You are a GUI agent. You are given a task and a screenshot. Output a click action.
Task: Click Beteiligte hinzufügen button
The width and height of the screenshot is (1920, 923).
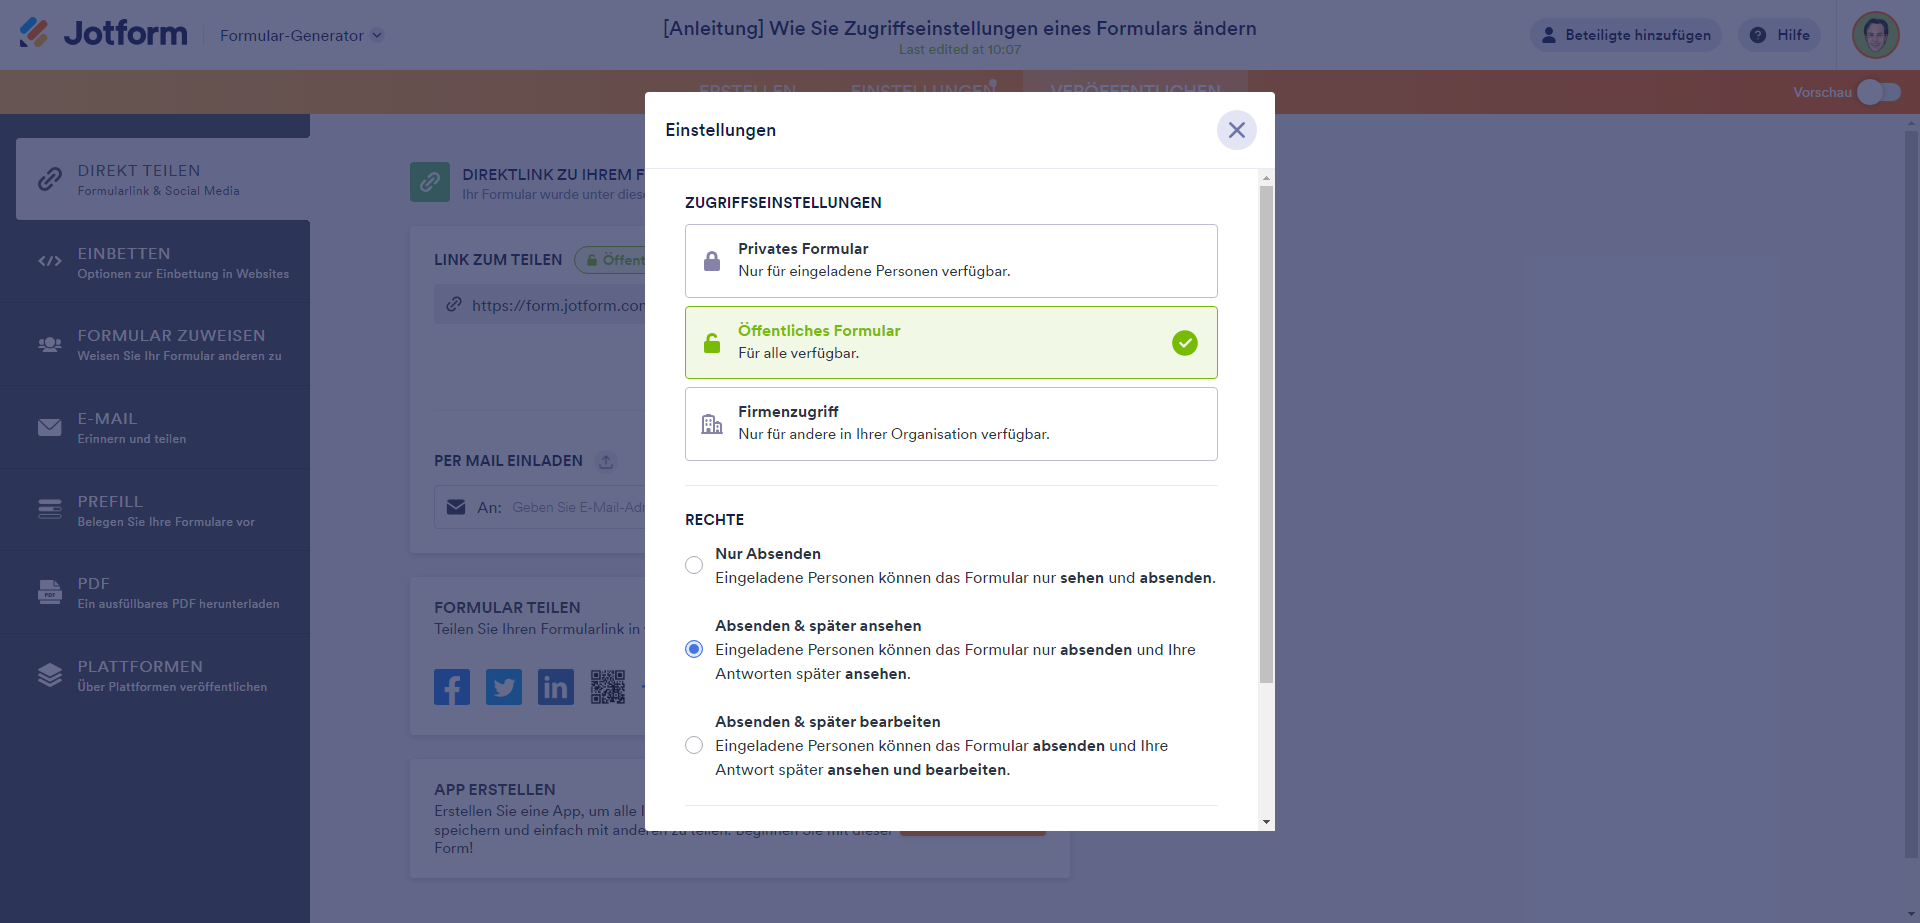1626,35
